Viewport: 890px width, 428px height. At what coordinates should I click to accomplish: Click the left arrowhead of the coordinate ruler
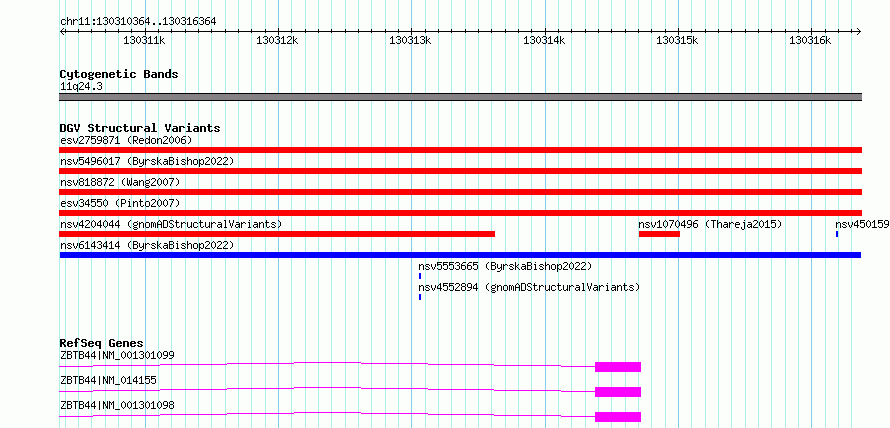pyautogui.click(x=63, y=31)
